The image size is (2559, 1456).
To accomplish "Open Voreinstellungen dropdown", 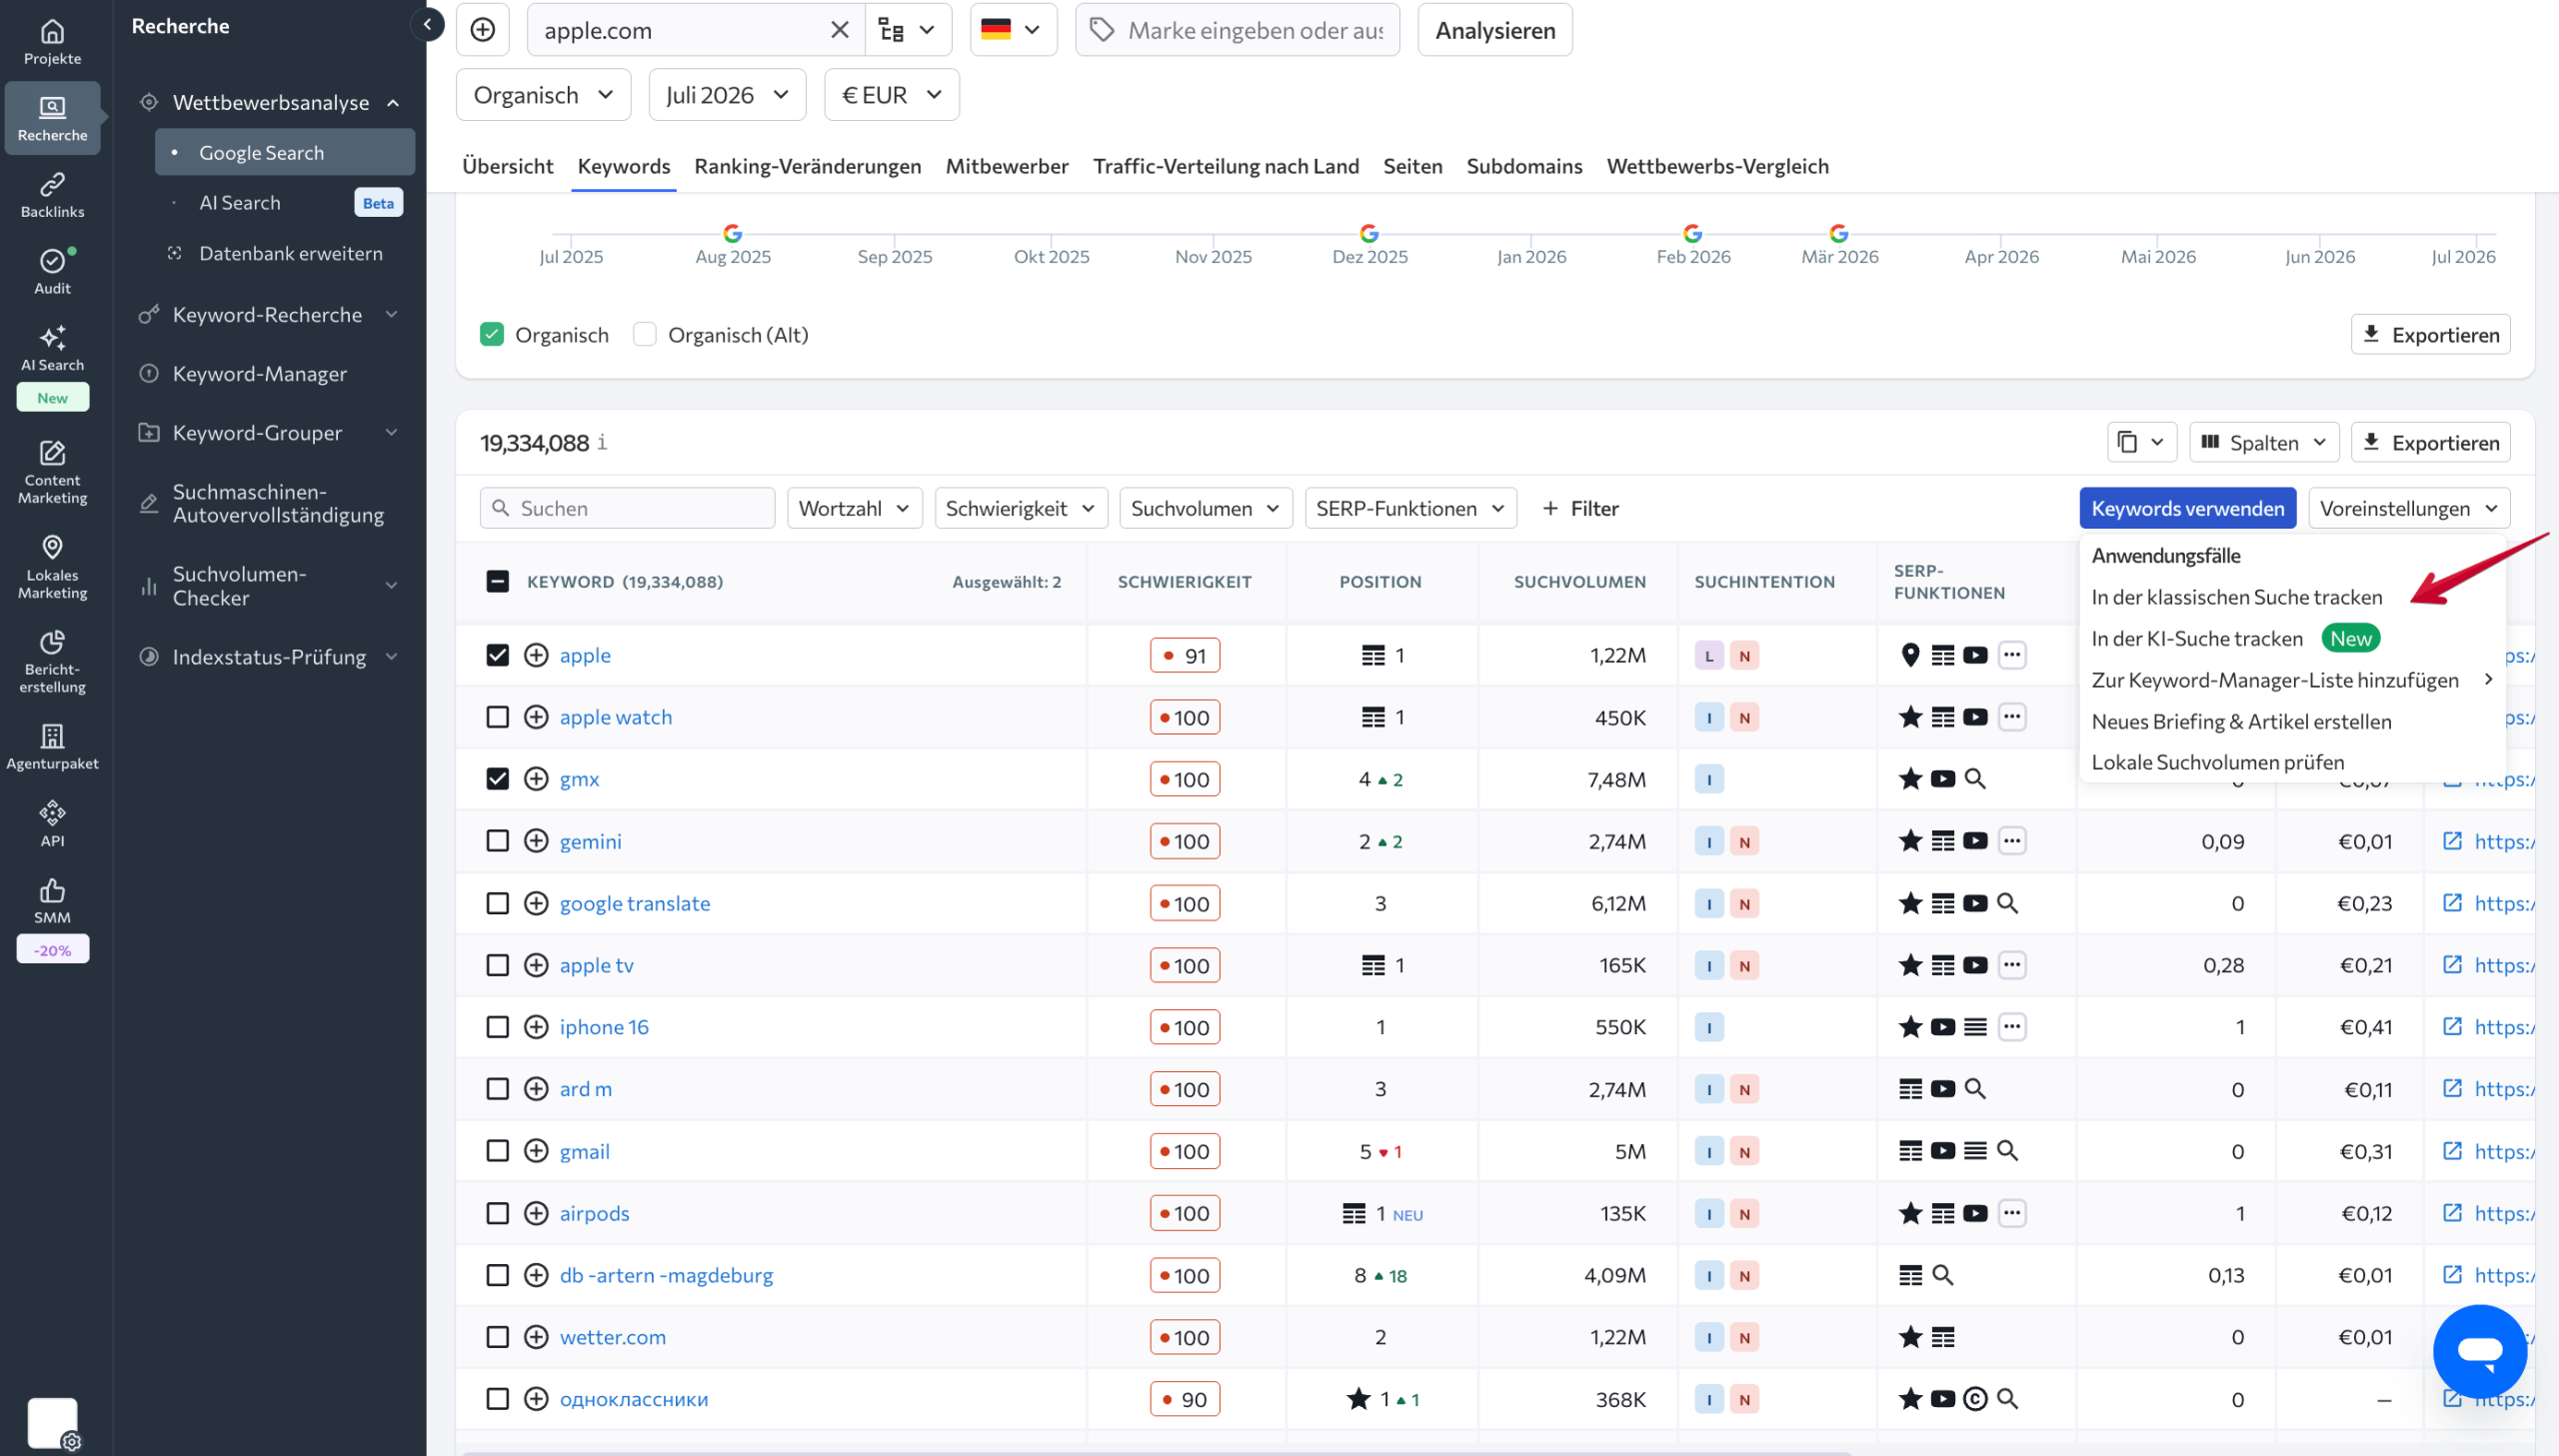I will (x=2408, y=508).
